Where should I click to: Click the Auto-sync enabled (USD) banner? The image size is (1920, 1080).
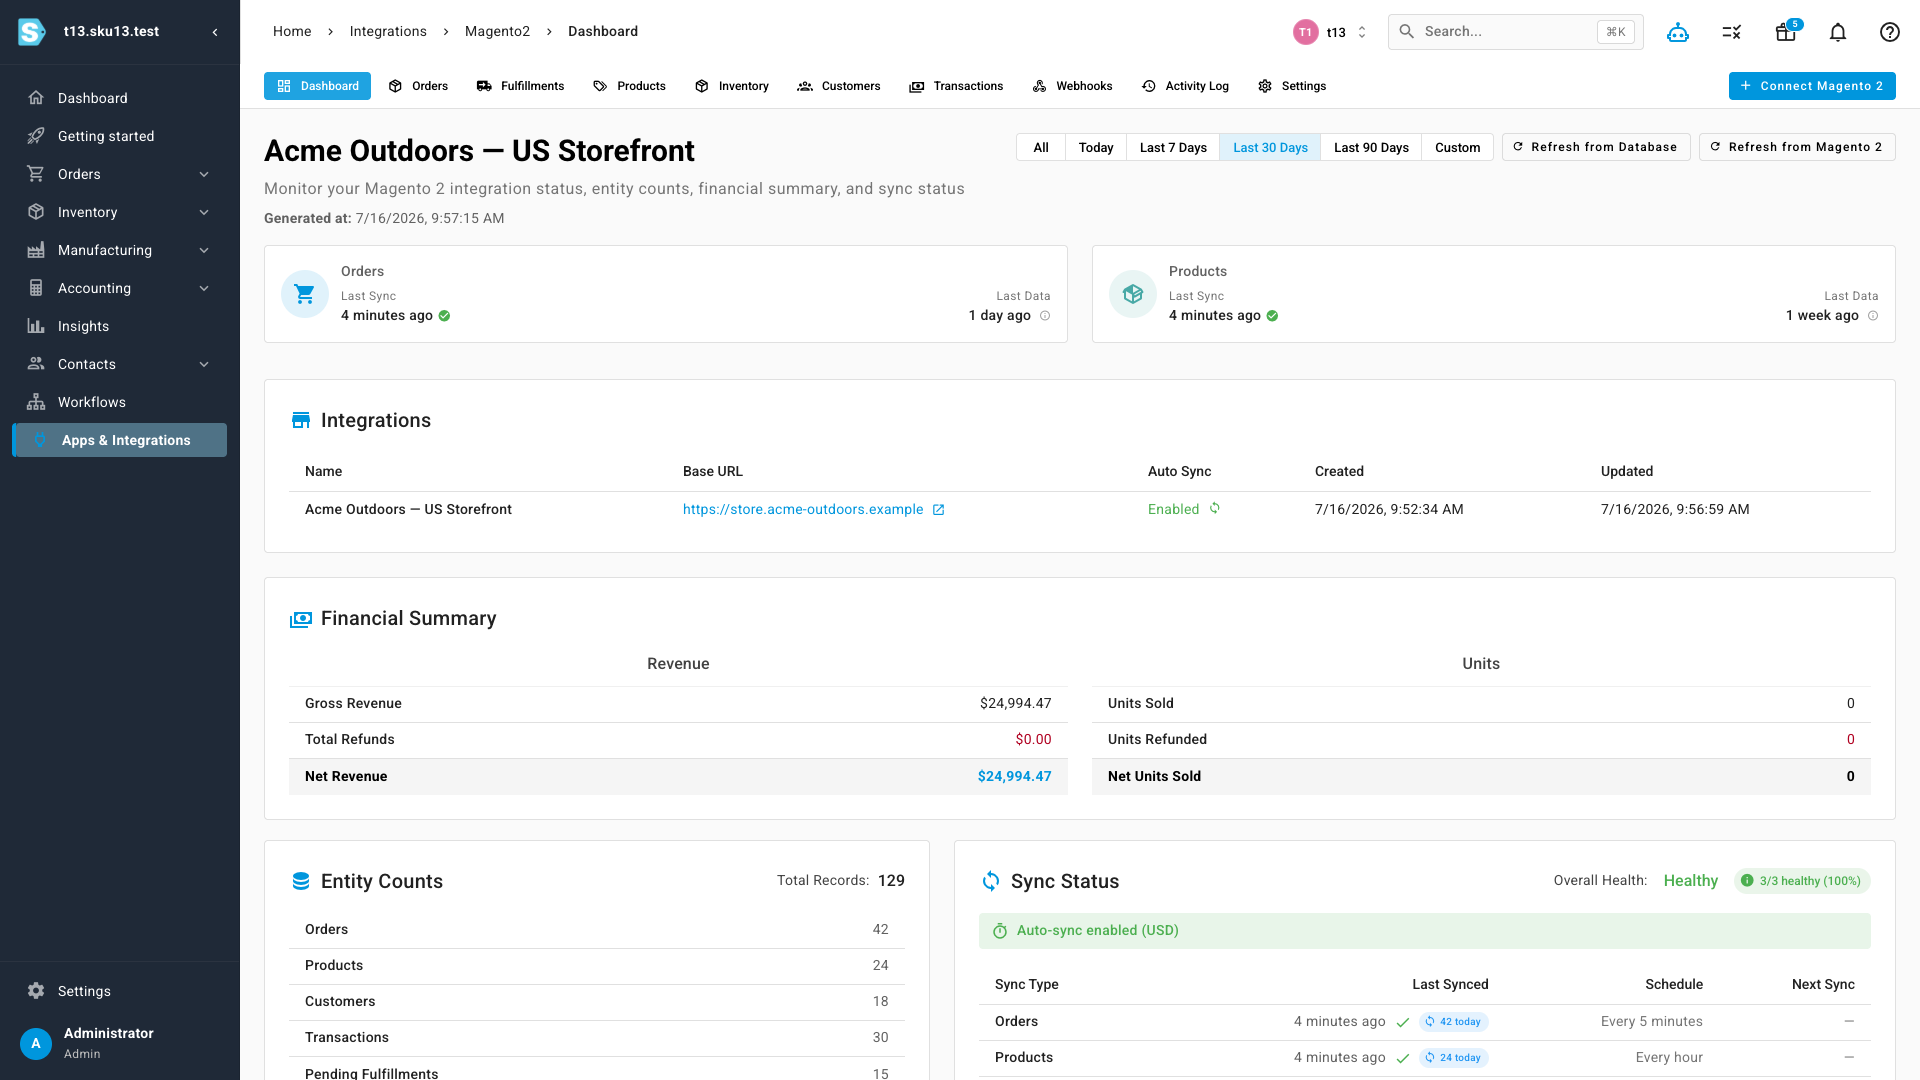click(1425, 931)
